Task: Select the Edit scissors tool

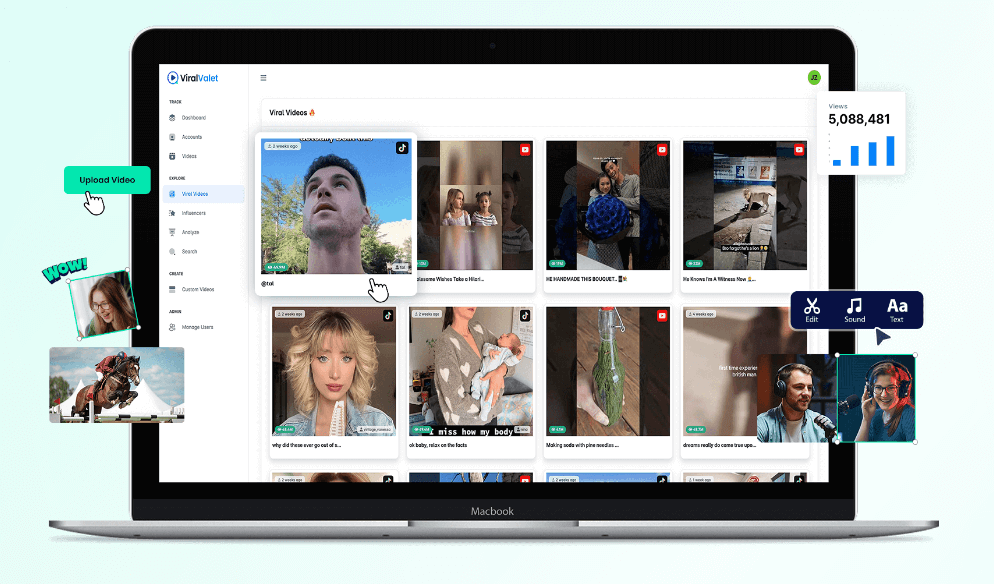Action: pos(811,309)
